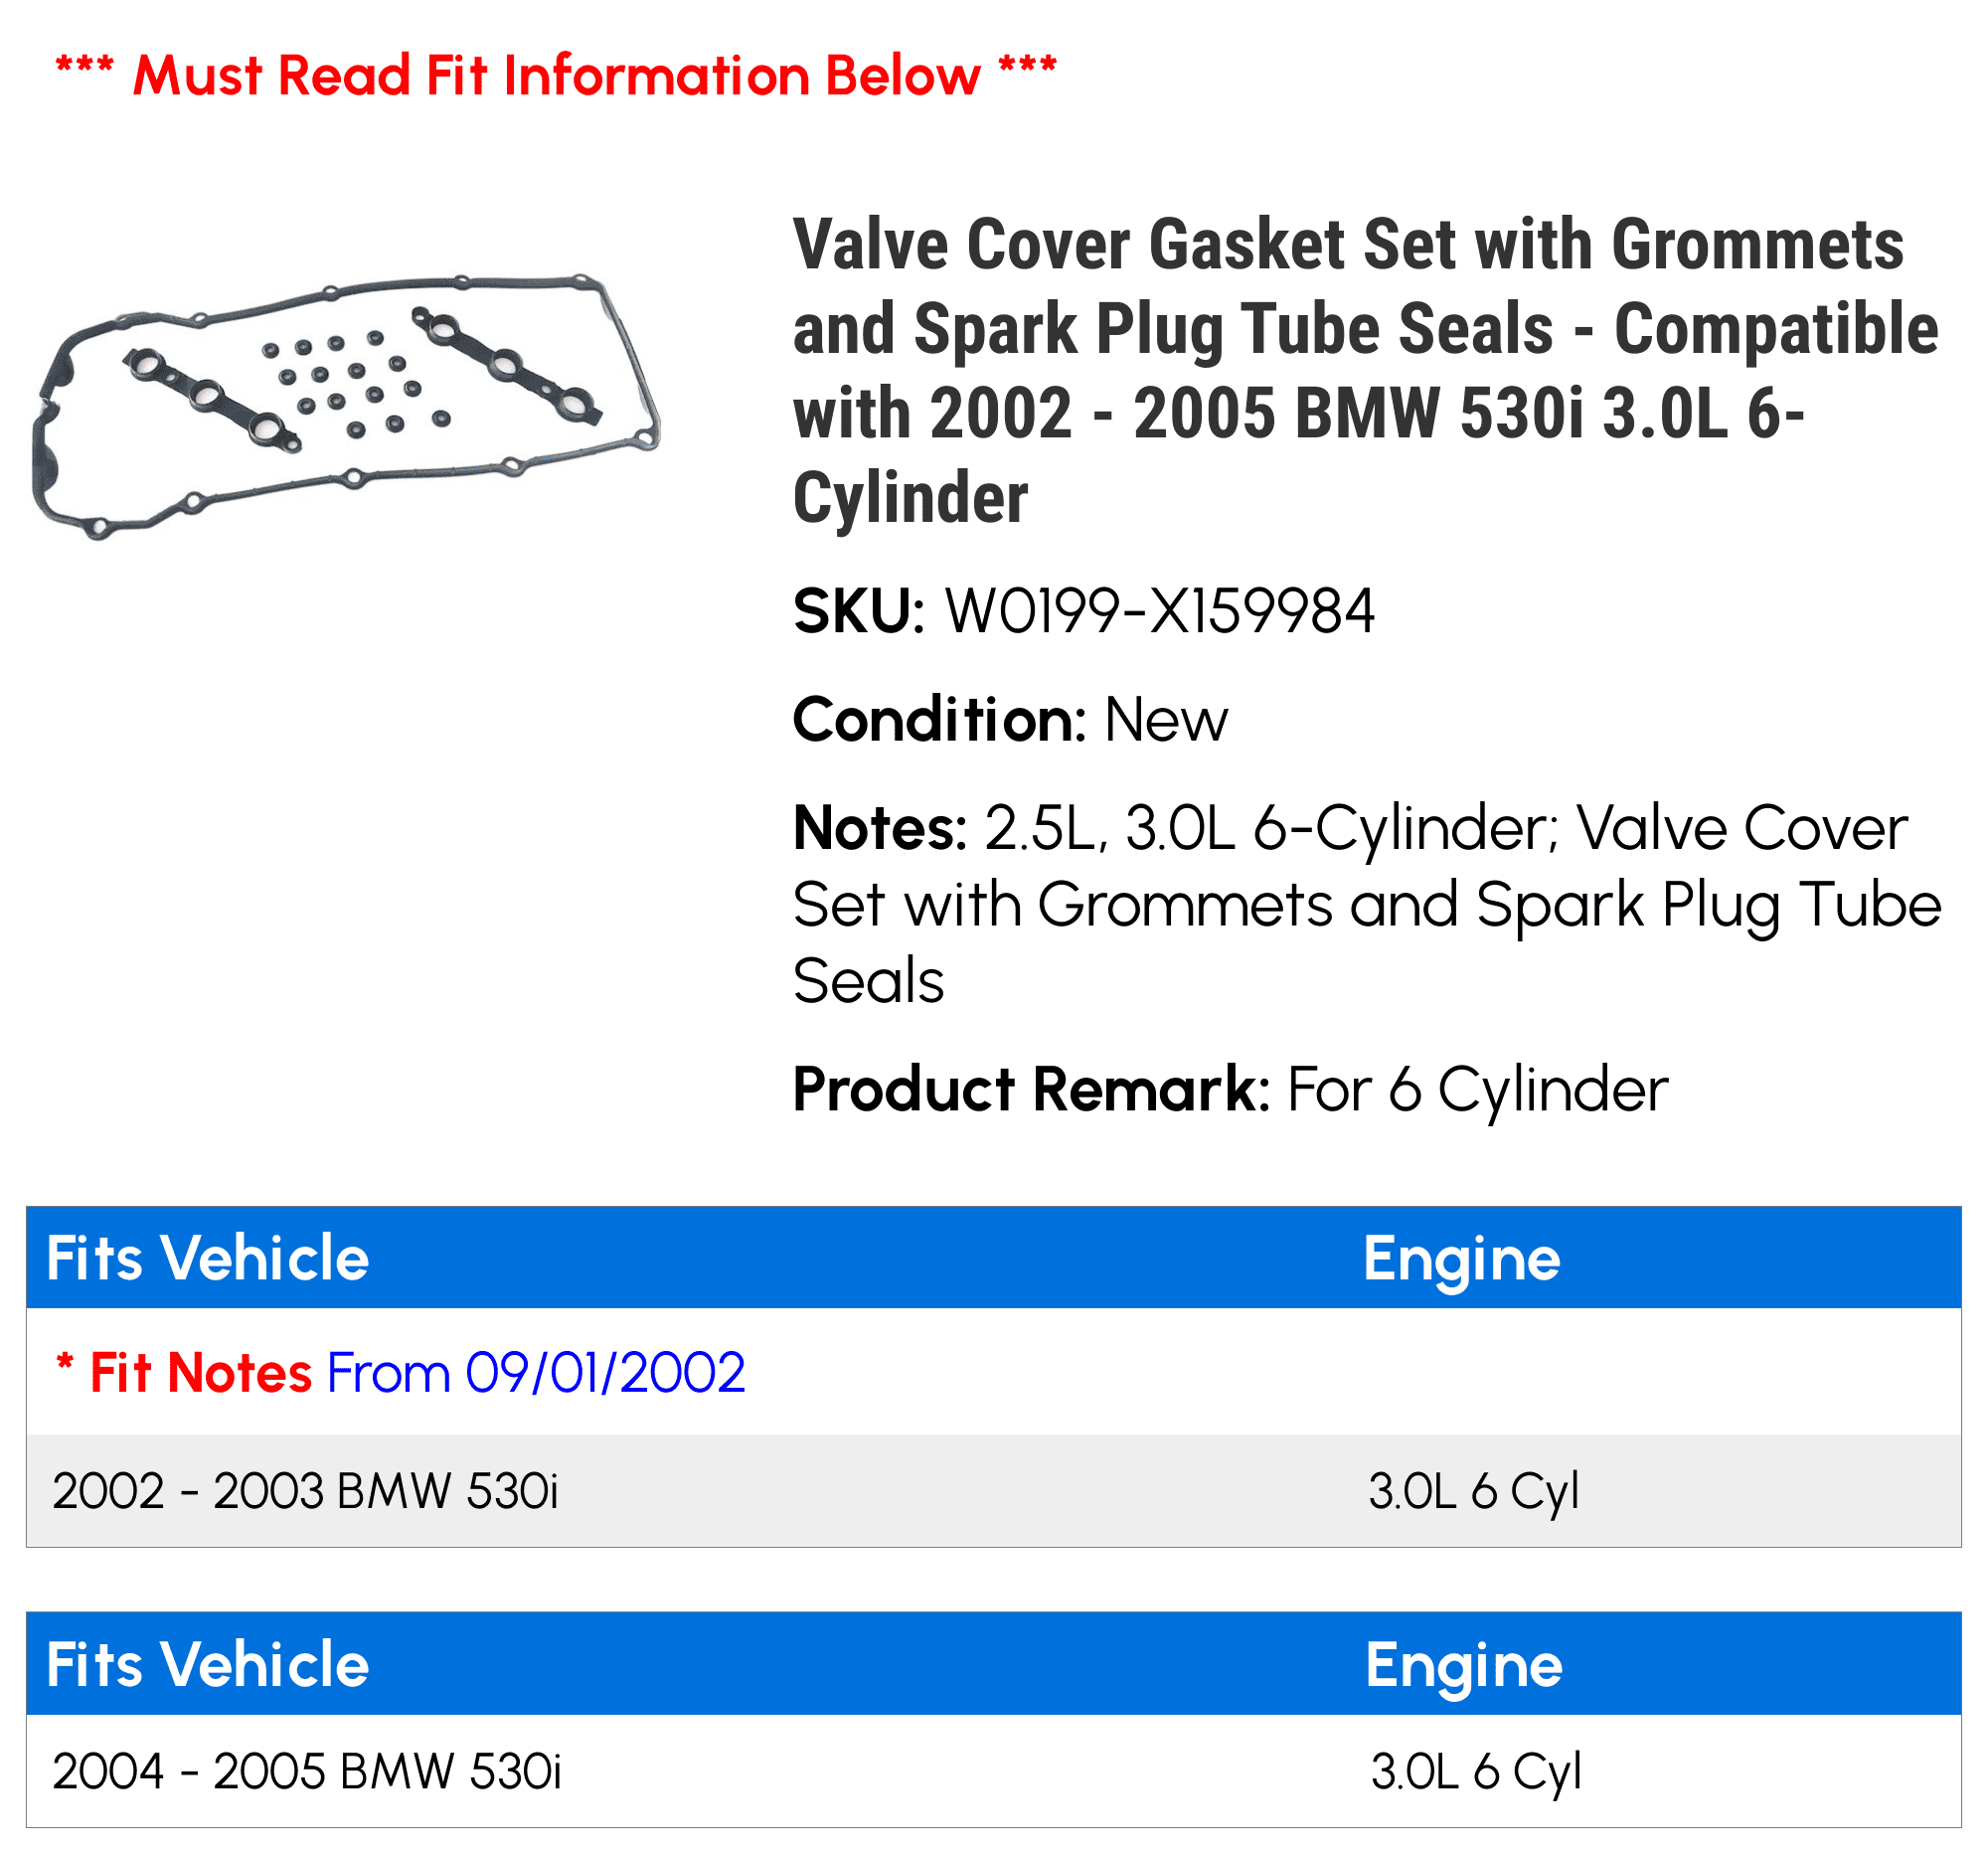Click the Product Remark label
Image resolution: width=1988 pixels, height=1853 pixels.
(1031, 1089)
